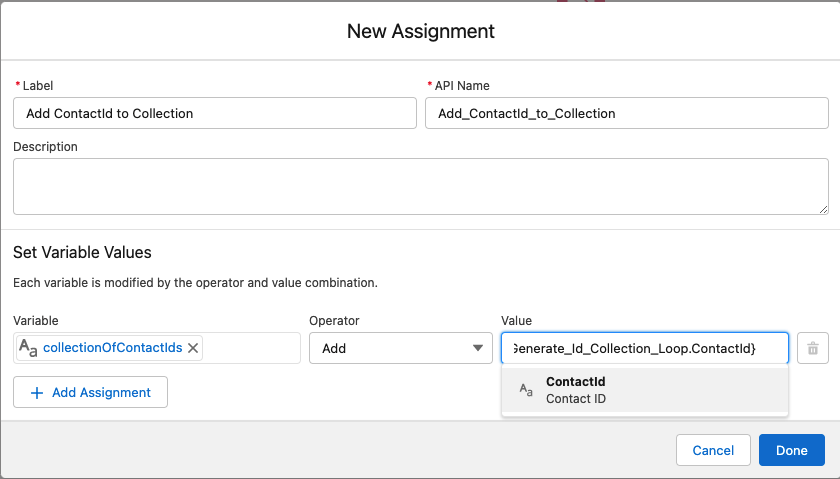Confirm with the Done button
The height and width of the screenshot is (479, 840).
tap(791, 450)
